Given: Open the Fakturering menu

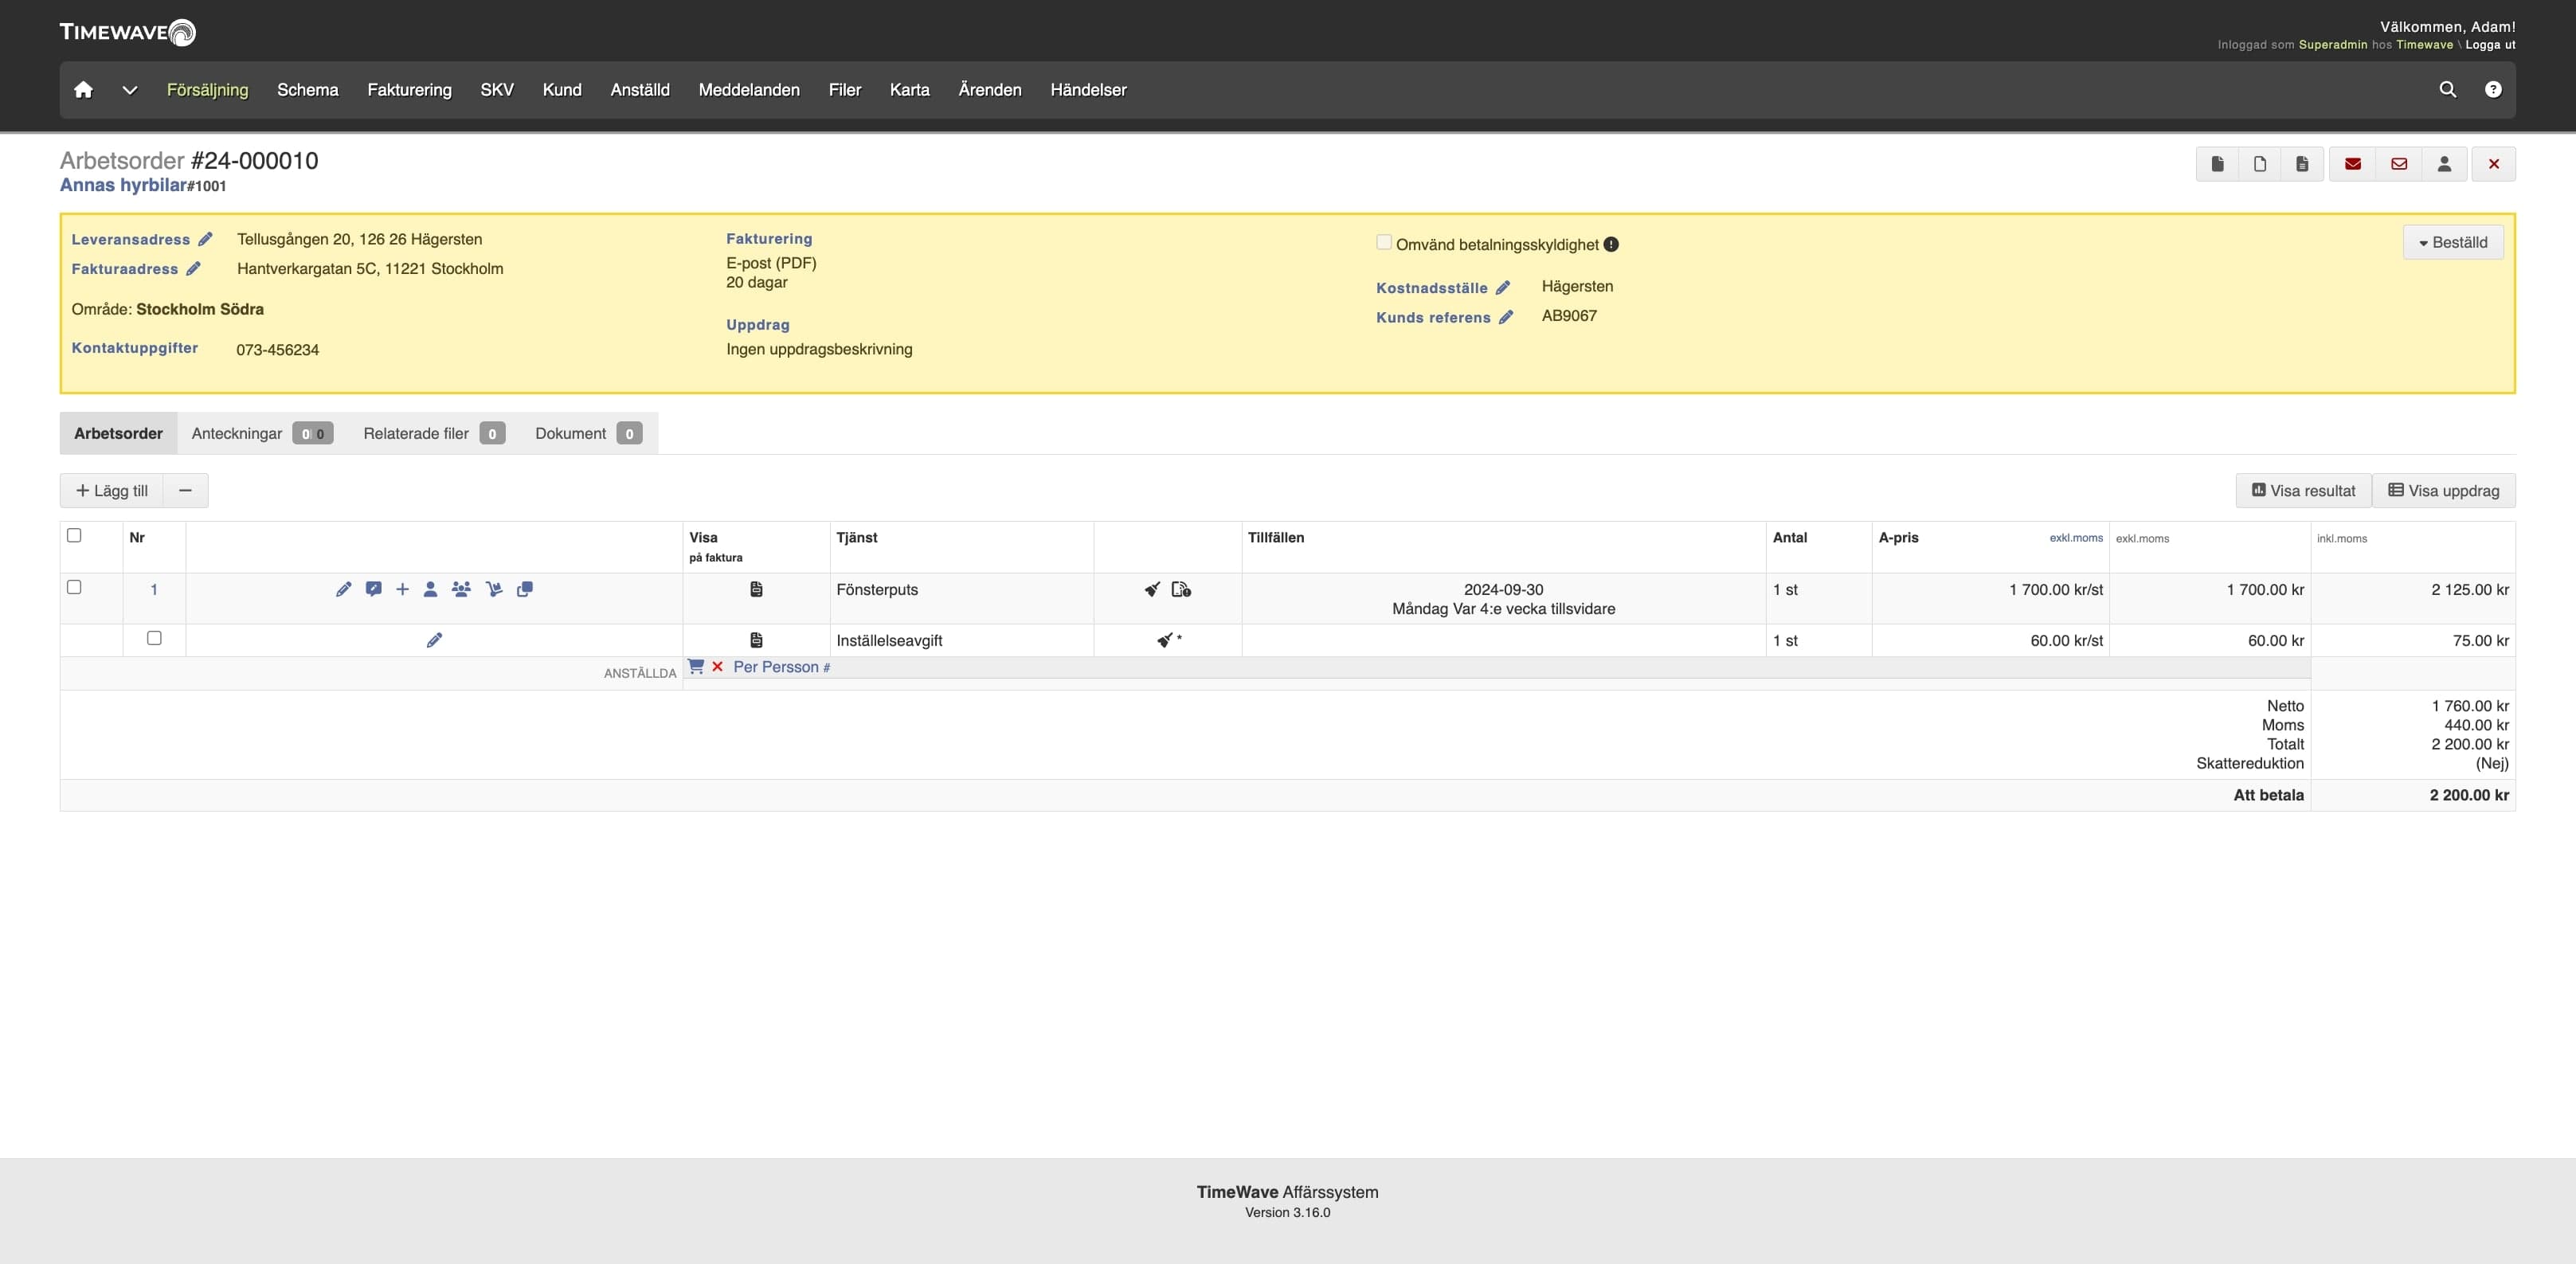Looking at the screenshot, I should (409, 90).
